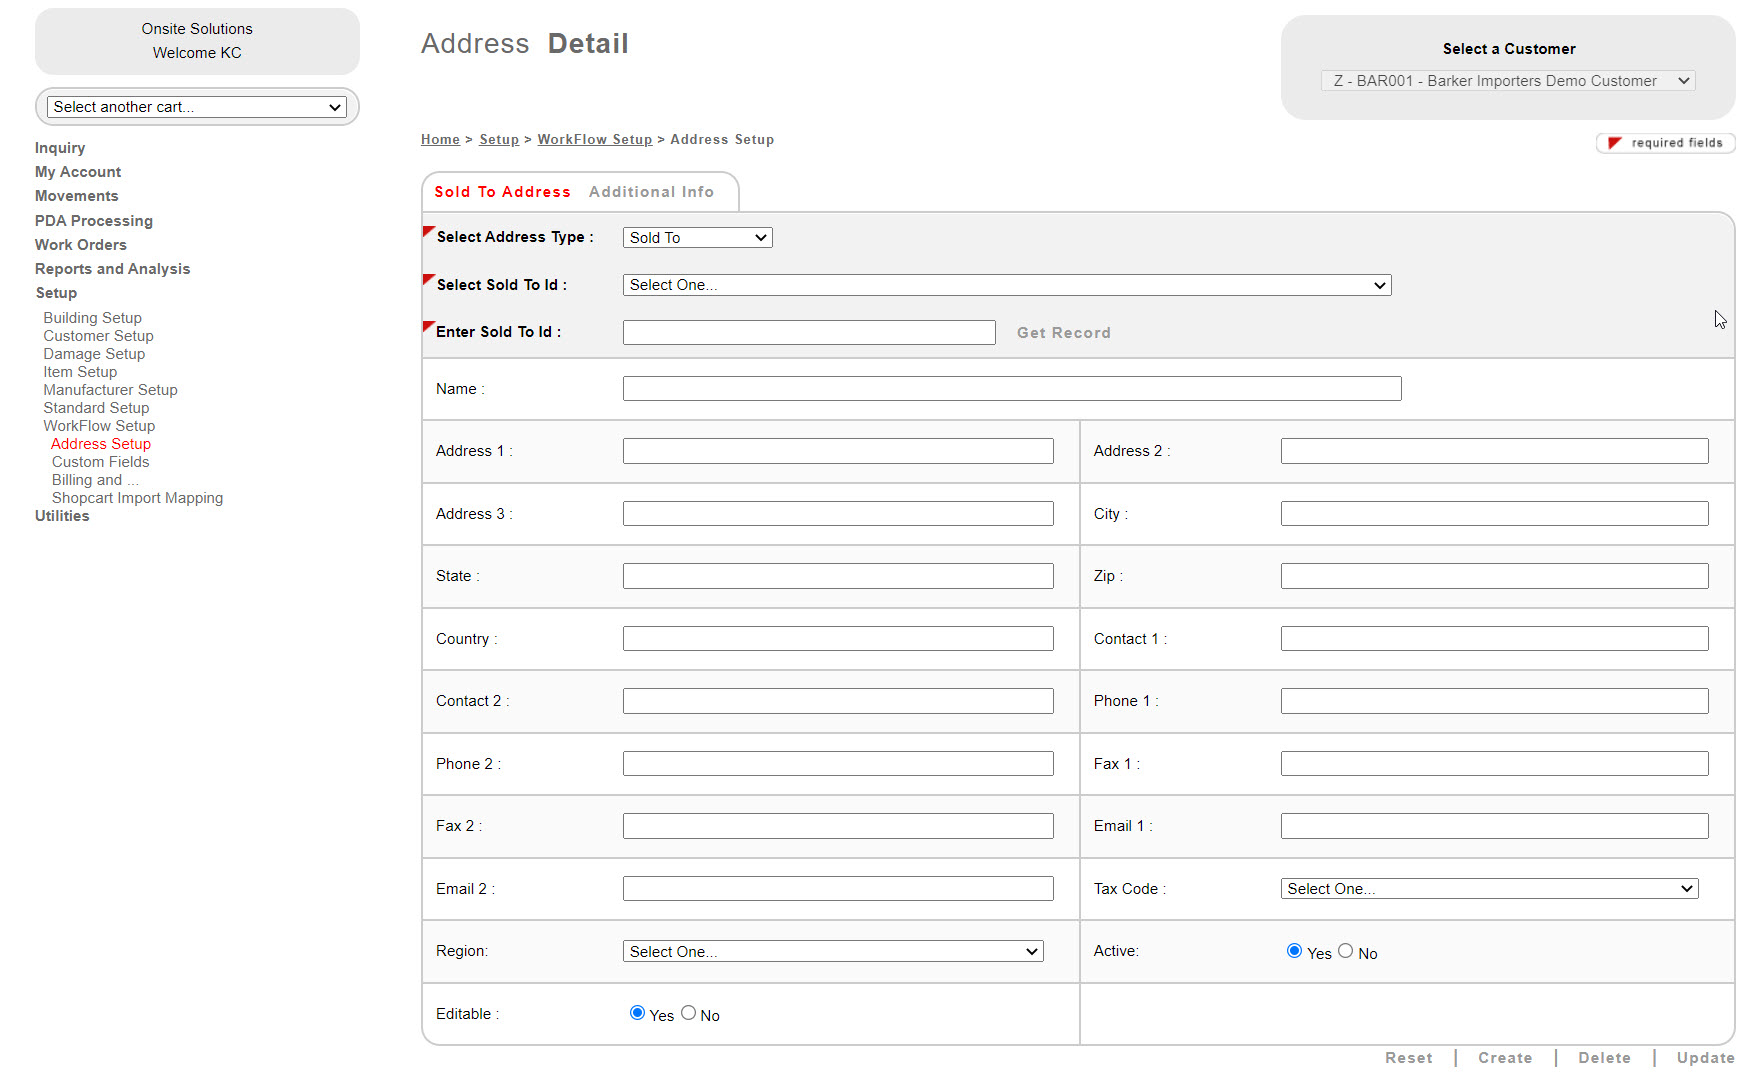Expand the Select Sold To Id dropdown
1764x1072 pixels.
[x=1006, y=285]
